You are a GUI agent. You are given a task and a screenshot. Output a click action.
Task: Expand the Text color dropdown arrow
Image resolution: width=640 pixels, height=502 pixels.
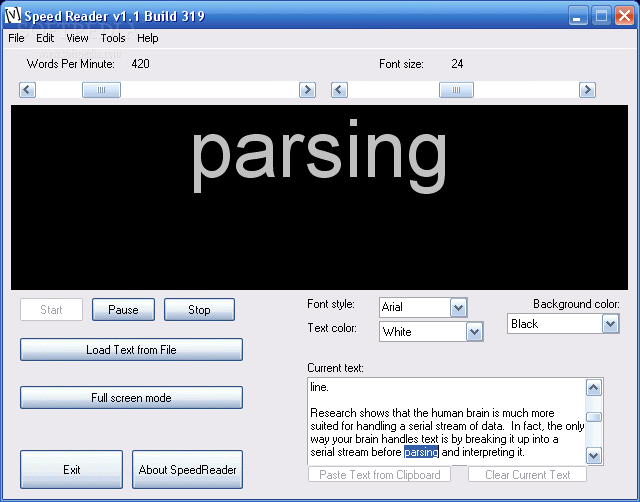pos(474,332)
